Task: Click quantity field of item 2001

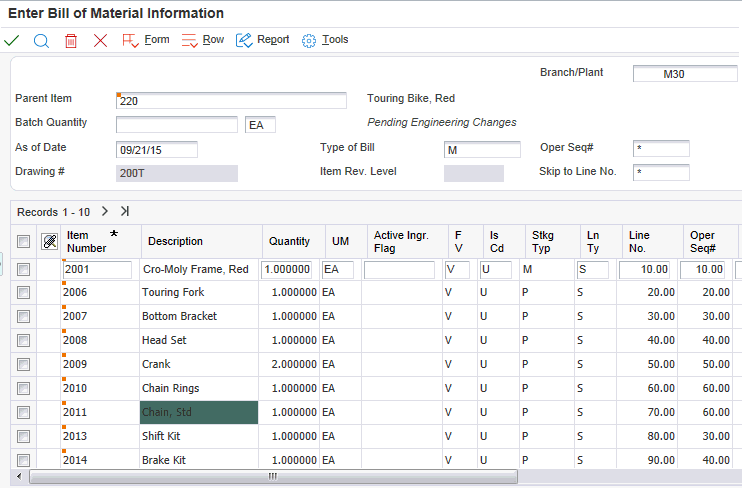Action: (286, 270)
